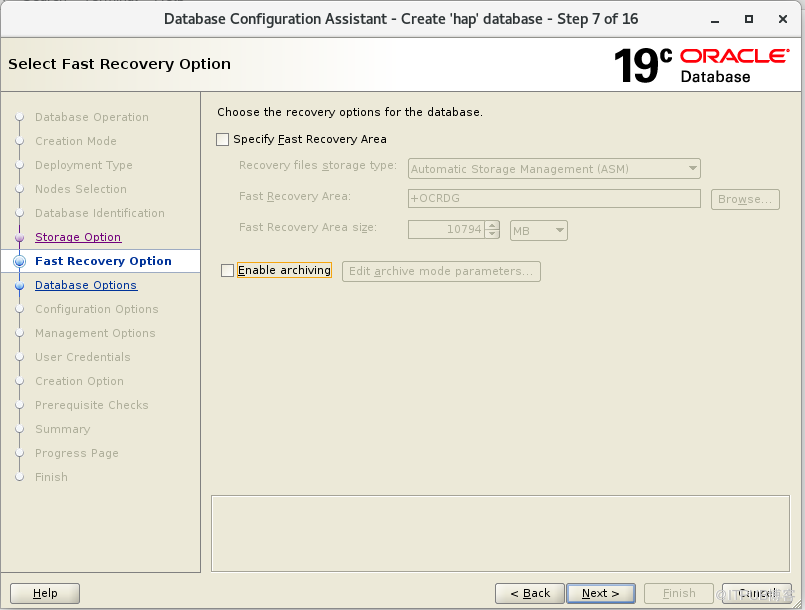Click Summary step label
This screenshot has width=805, height=610.
63,429
